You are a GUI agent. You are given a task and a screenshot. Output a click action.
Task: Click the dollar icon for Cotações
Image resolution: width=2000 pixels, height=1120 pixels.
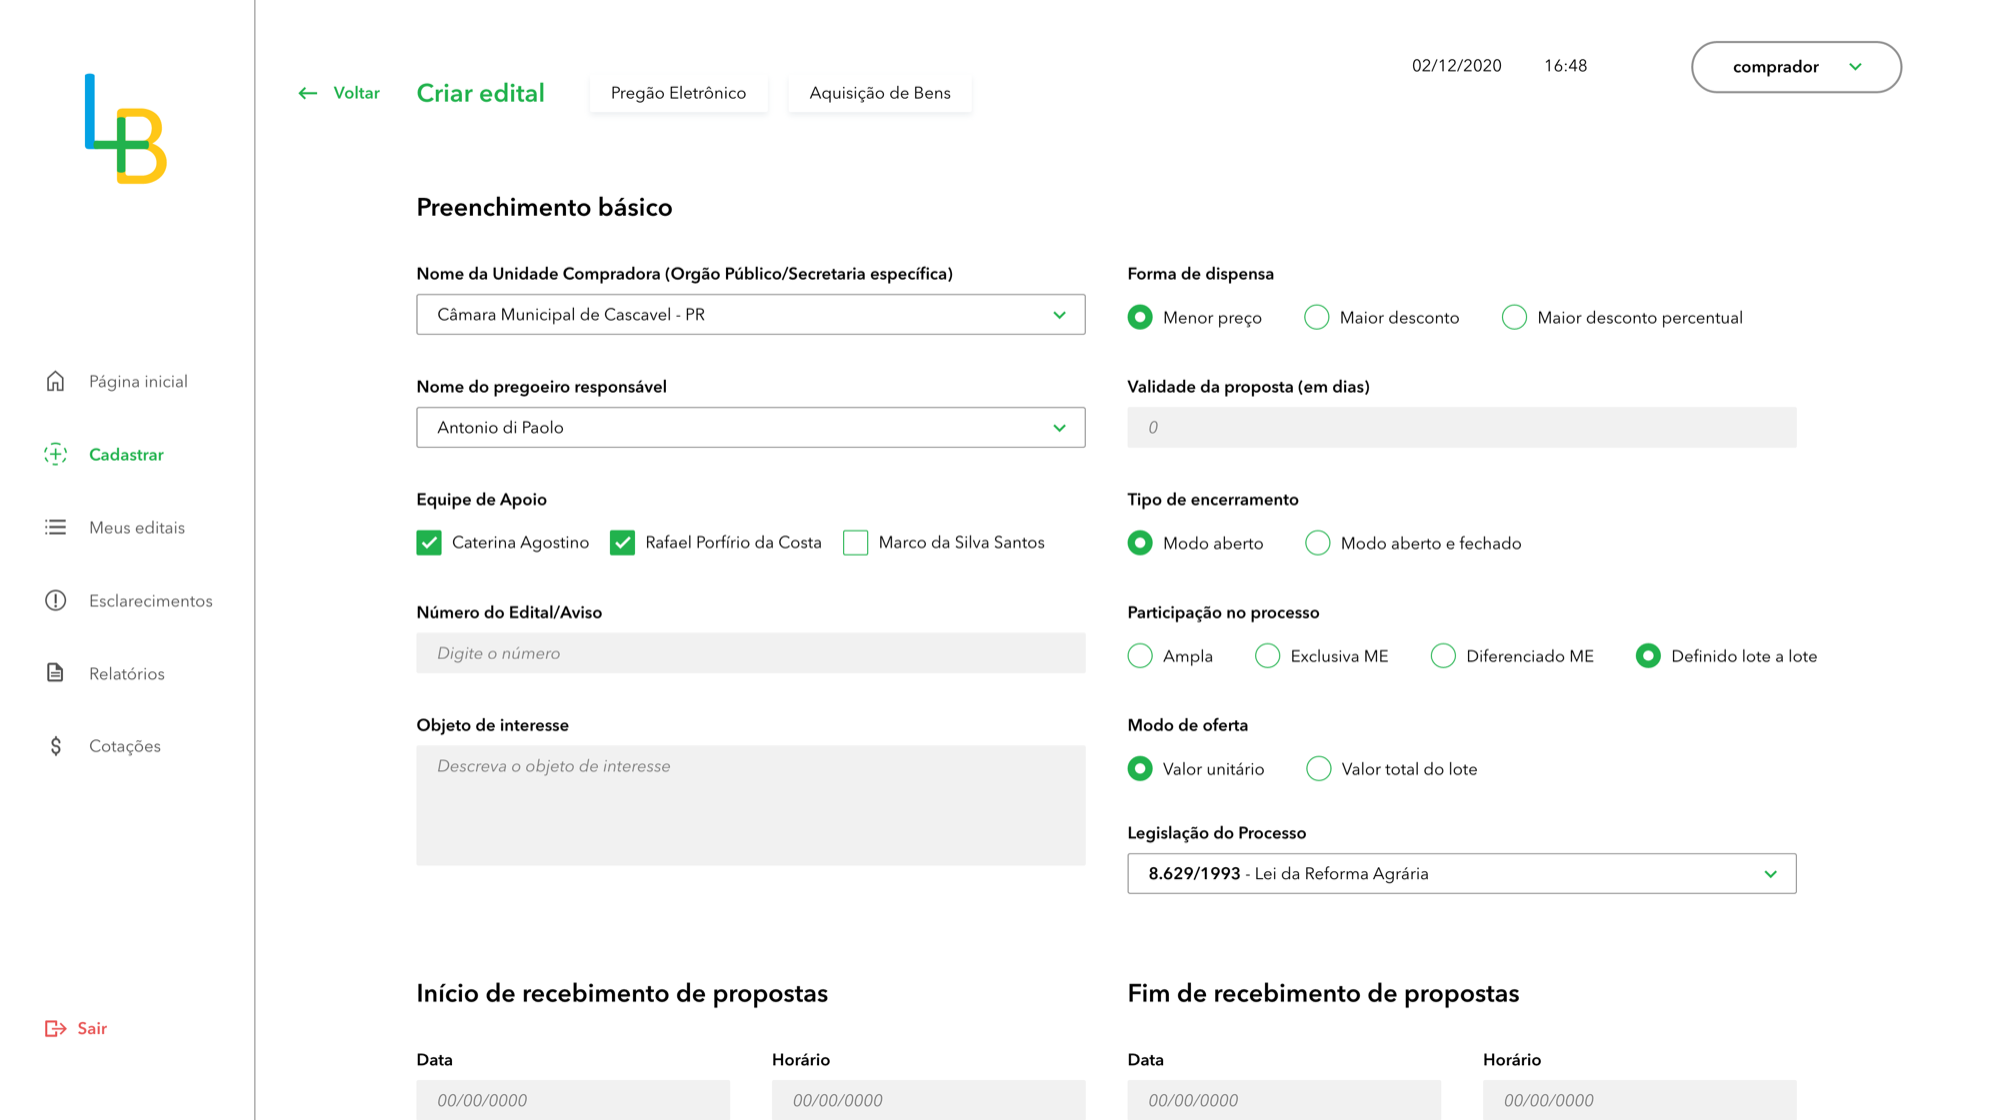click(x=55, y=746)
